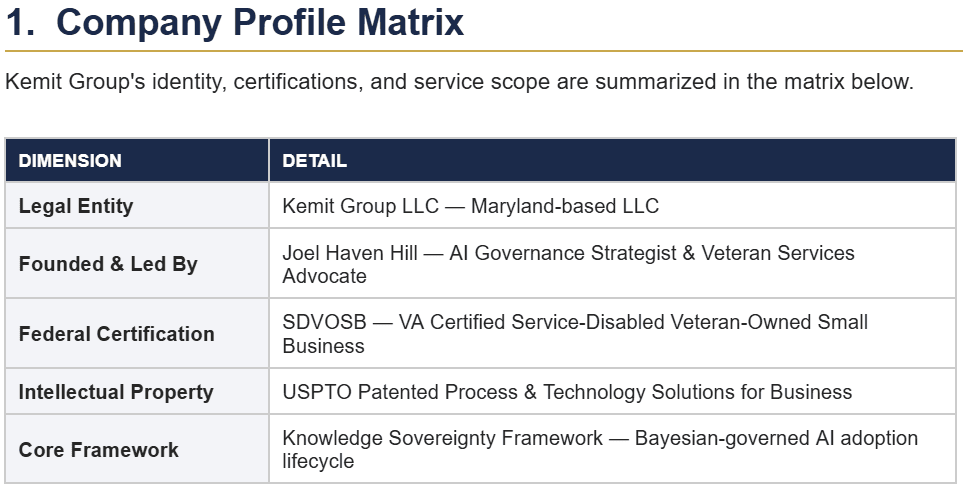This screenshot has height=495, width=963.
Task: Select the Federal Certification row label
Action: (116, 334)
